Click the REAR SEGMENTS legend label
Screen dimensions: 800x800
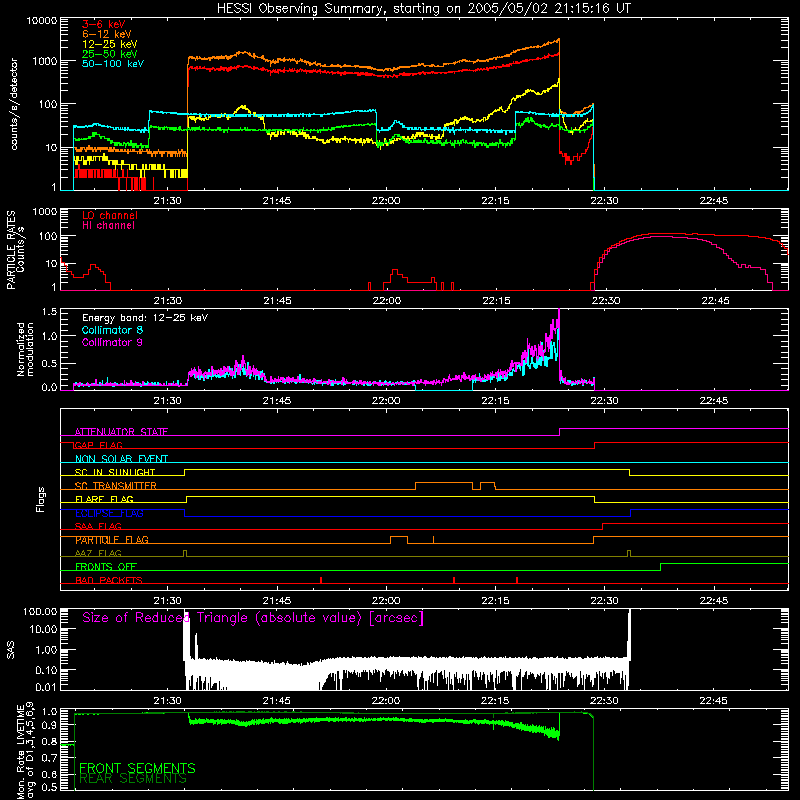[x=133, y=779]
